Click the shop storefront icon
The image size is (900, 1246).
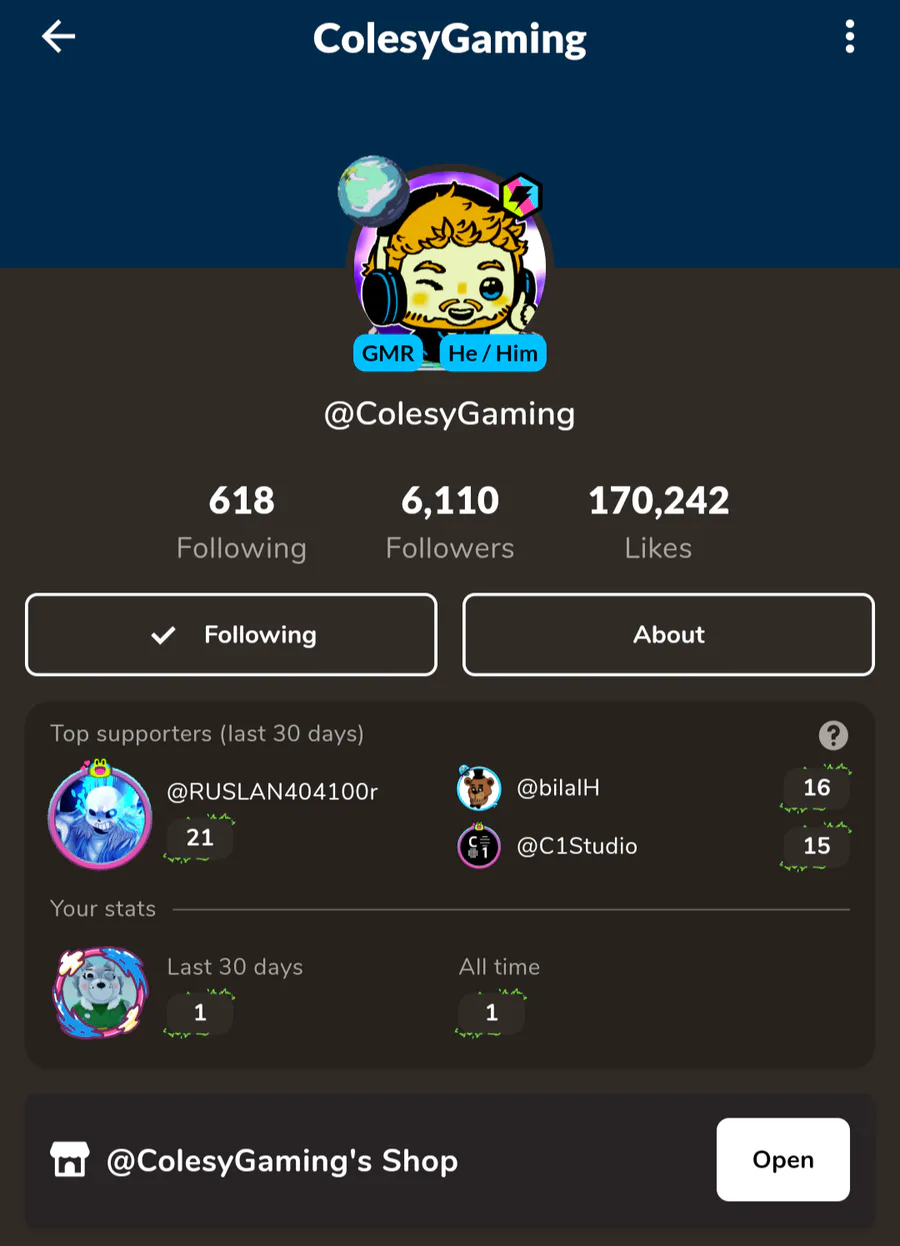click(70, 1160)
